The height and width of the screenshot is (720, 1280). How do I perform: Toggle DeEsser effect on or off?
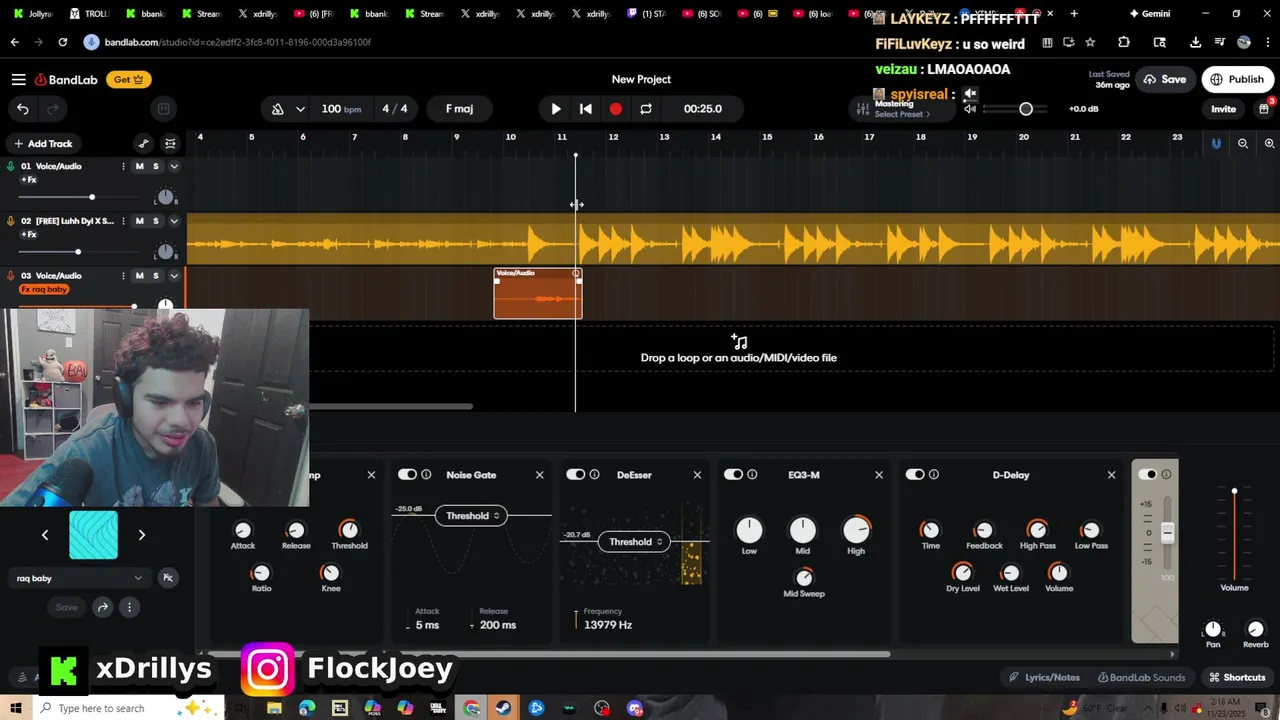(575, 475)
